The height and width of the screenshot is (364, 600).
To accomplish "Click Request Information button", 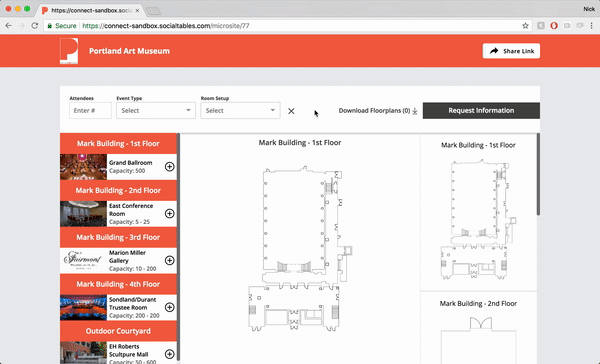I will [x=481, y=111].
